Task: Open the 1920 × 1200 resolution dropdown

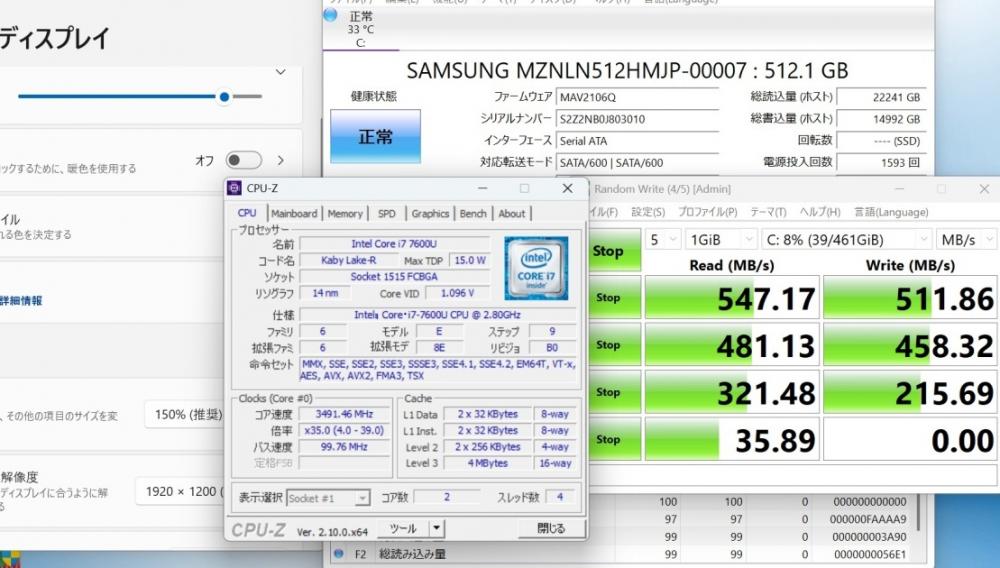Action: click(x=180, y=492)
